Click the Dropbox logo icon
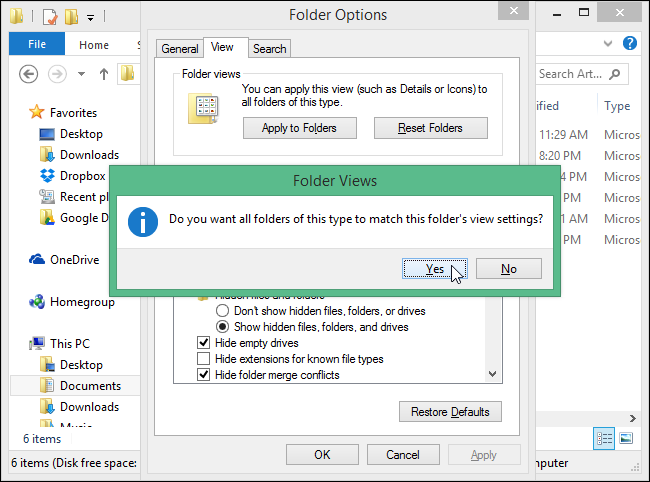 pyautogui.click(x=47, y=176)
